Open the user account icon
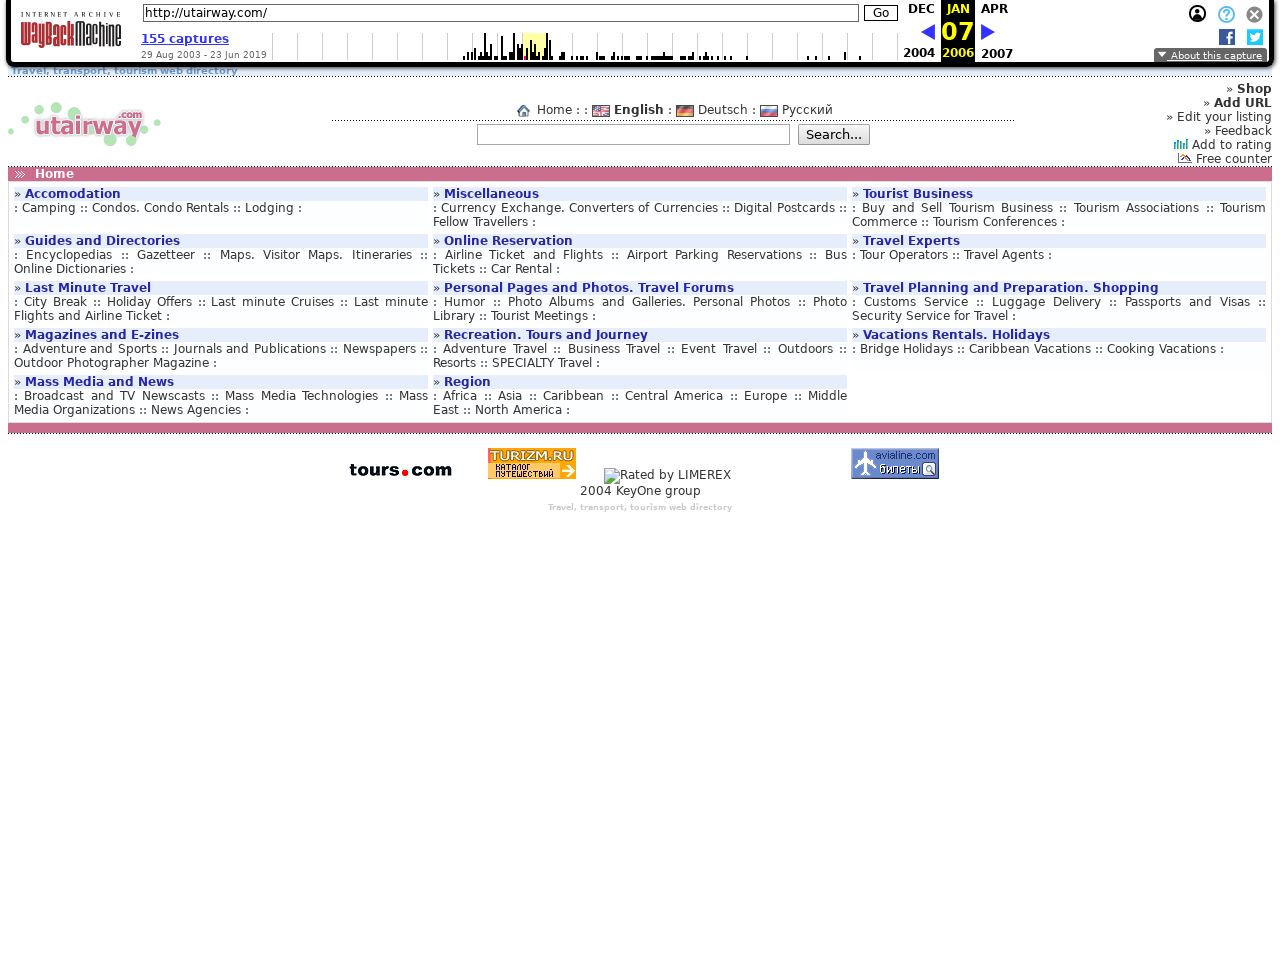Viewport: 1280px width, 960px height. (x=1197, y=14)
